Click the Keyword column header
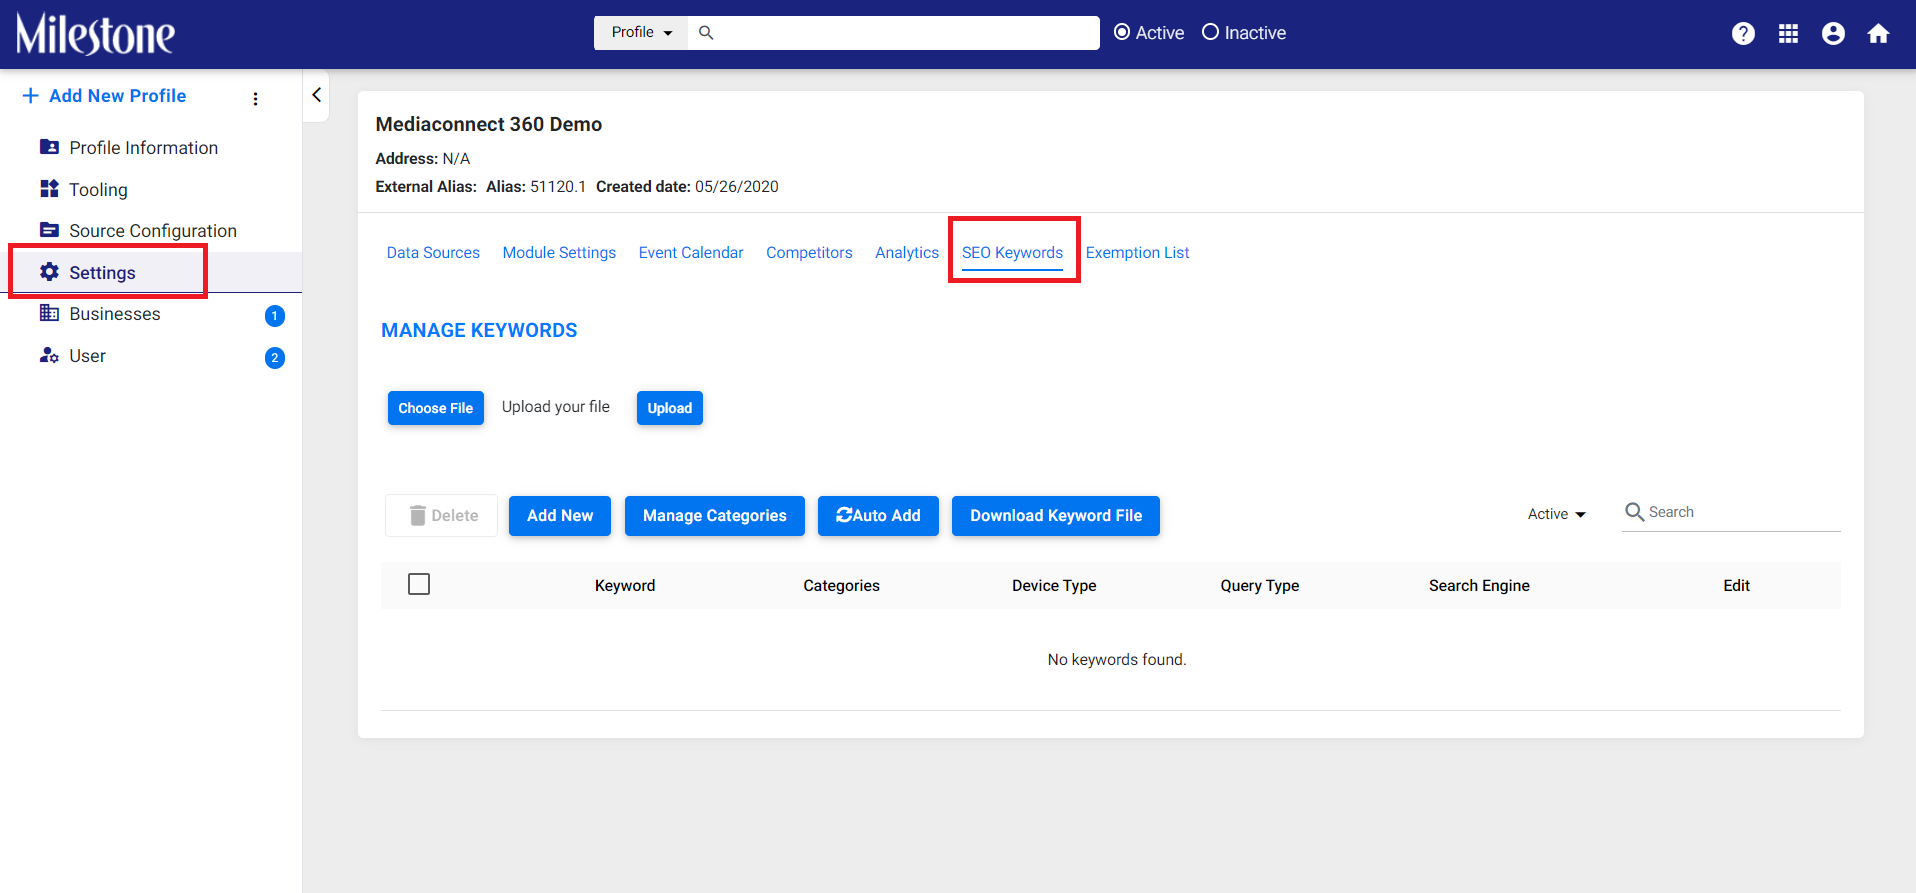The image size is (1916, 893). (625, 586)
